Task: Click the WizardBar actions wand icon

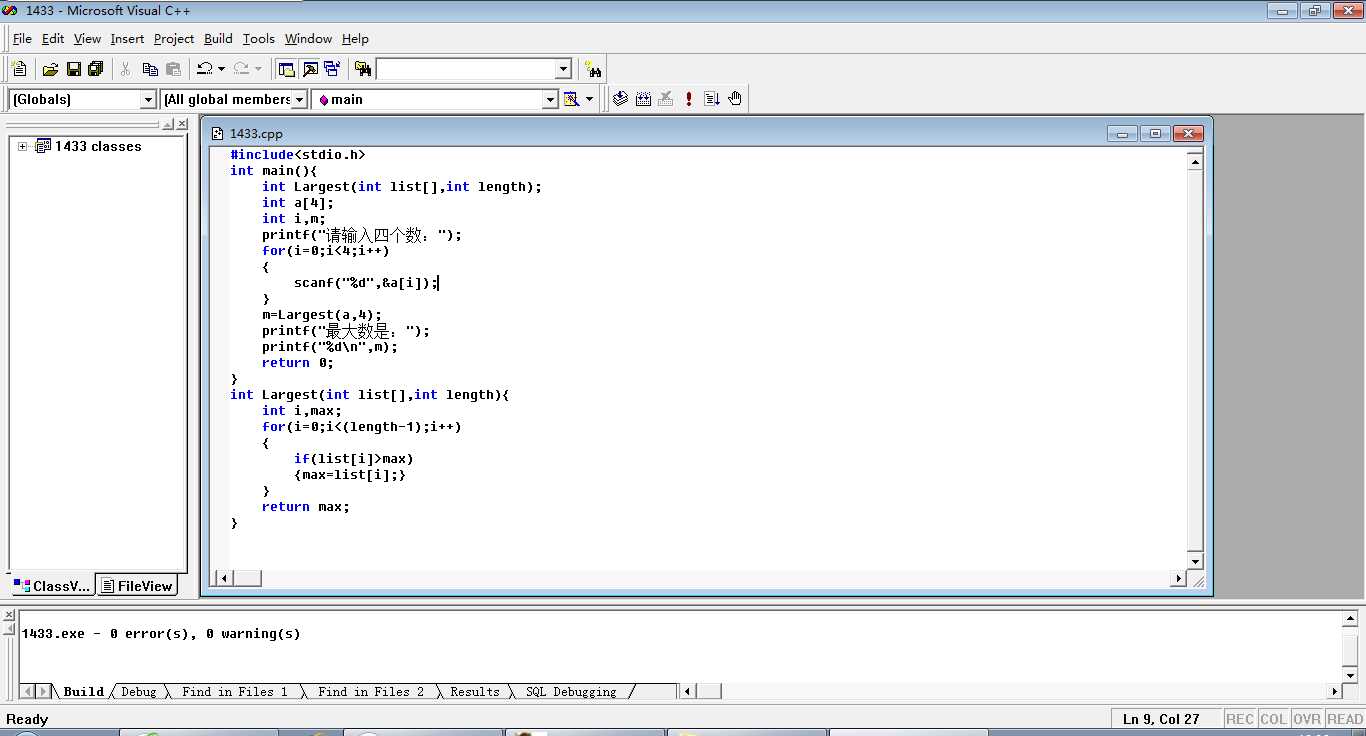Action: (x=572, y=99)
